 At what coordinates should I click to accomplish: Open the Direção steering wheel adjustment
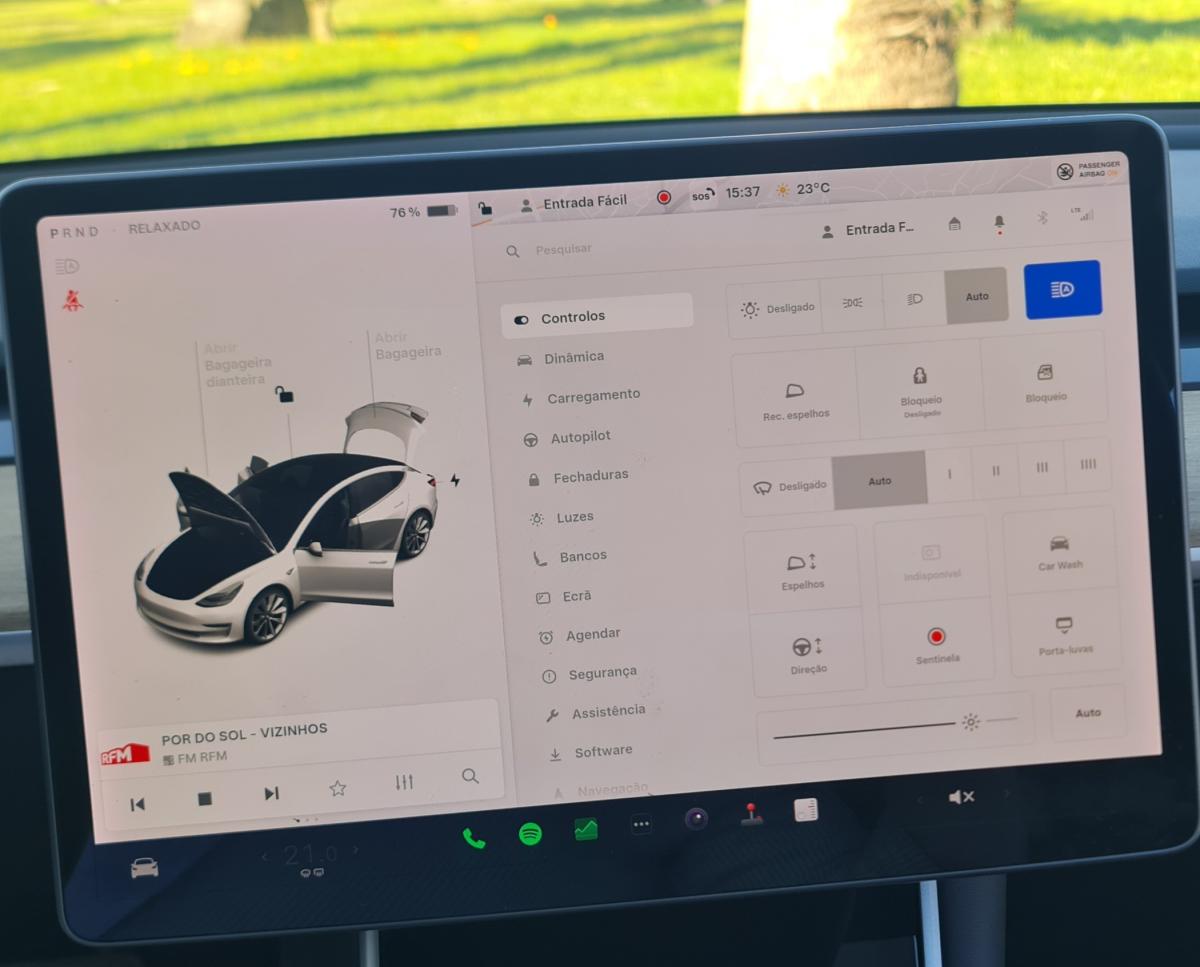pyautogui.click(x=808, y=654)
